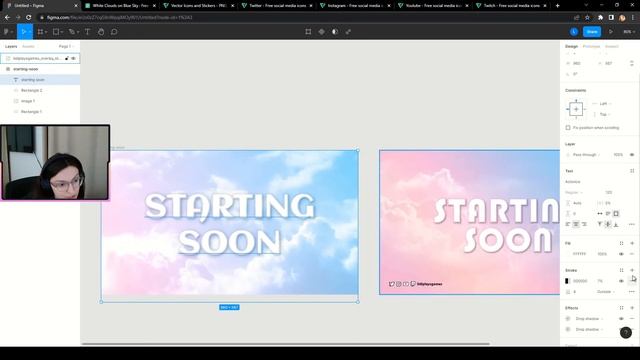
Task: Open the Page 1 dropdown
Action: [x=66, y=47]
